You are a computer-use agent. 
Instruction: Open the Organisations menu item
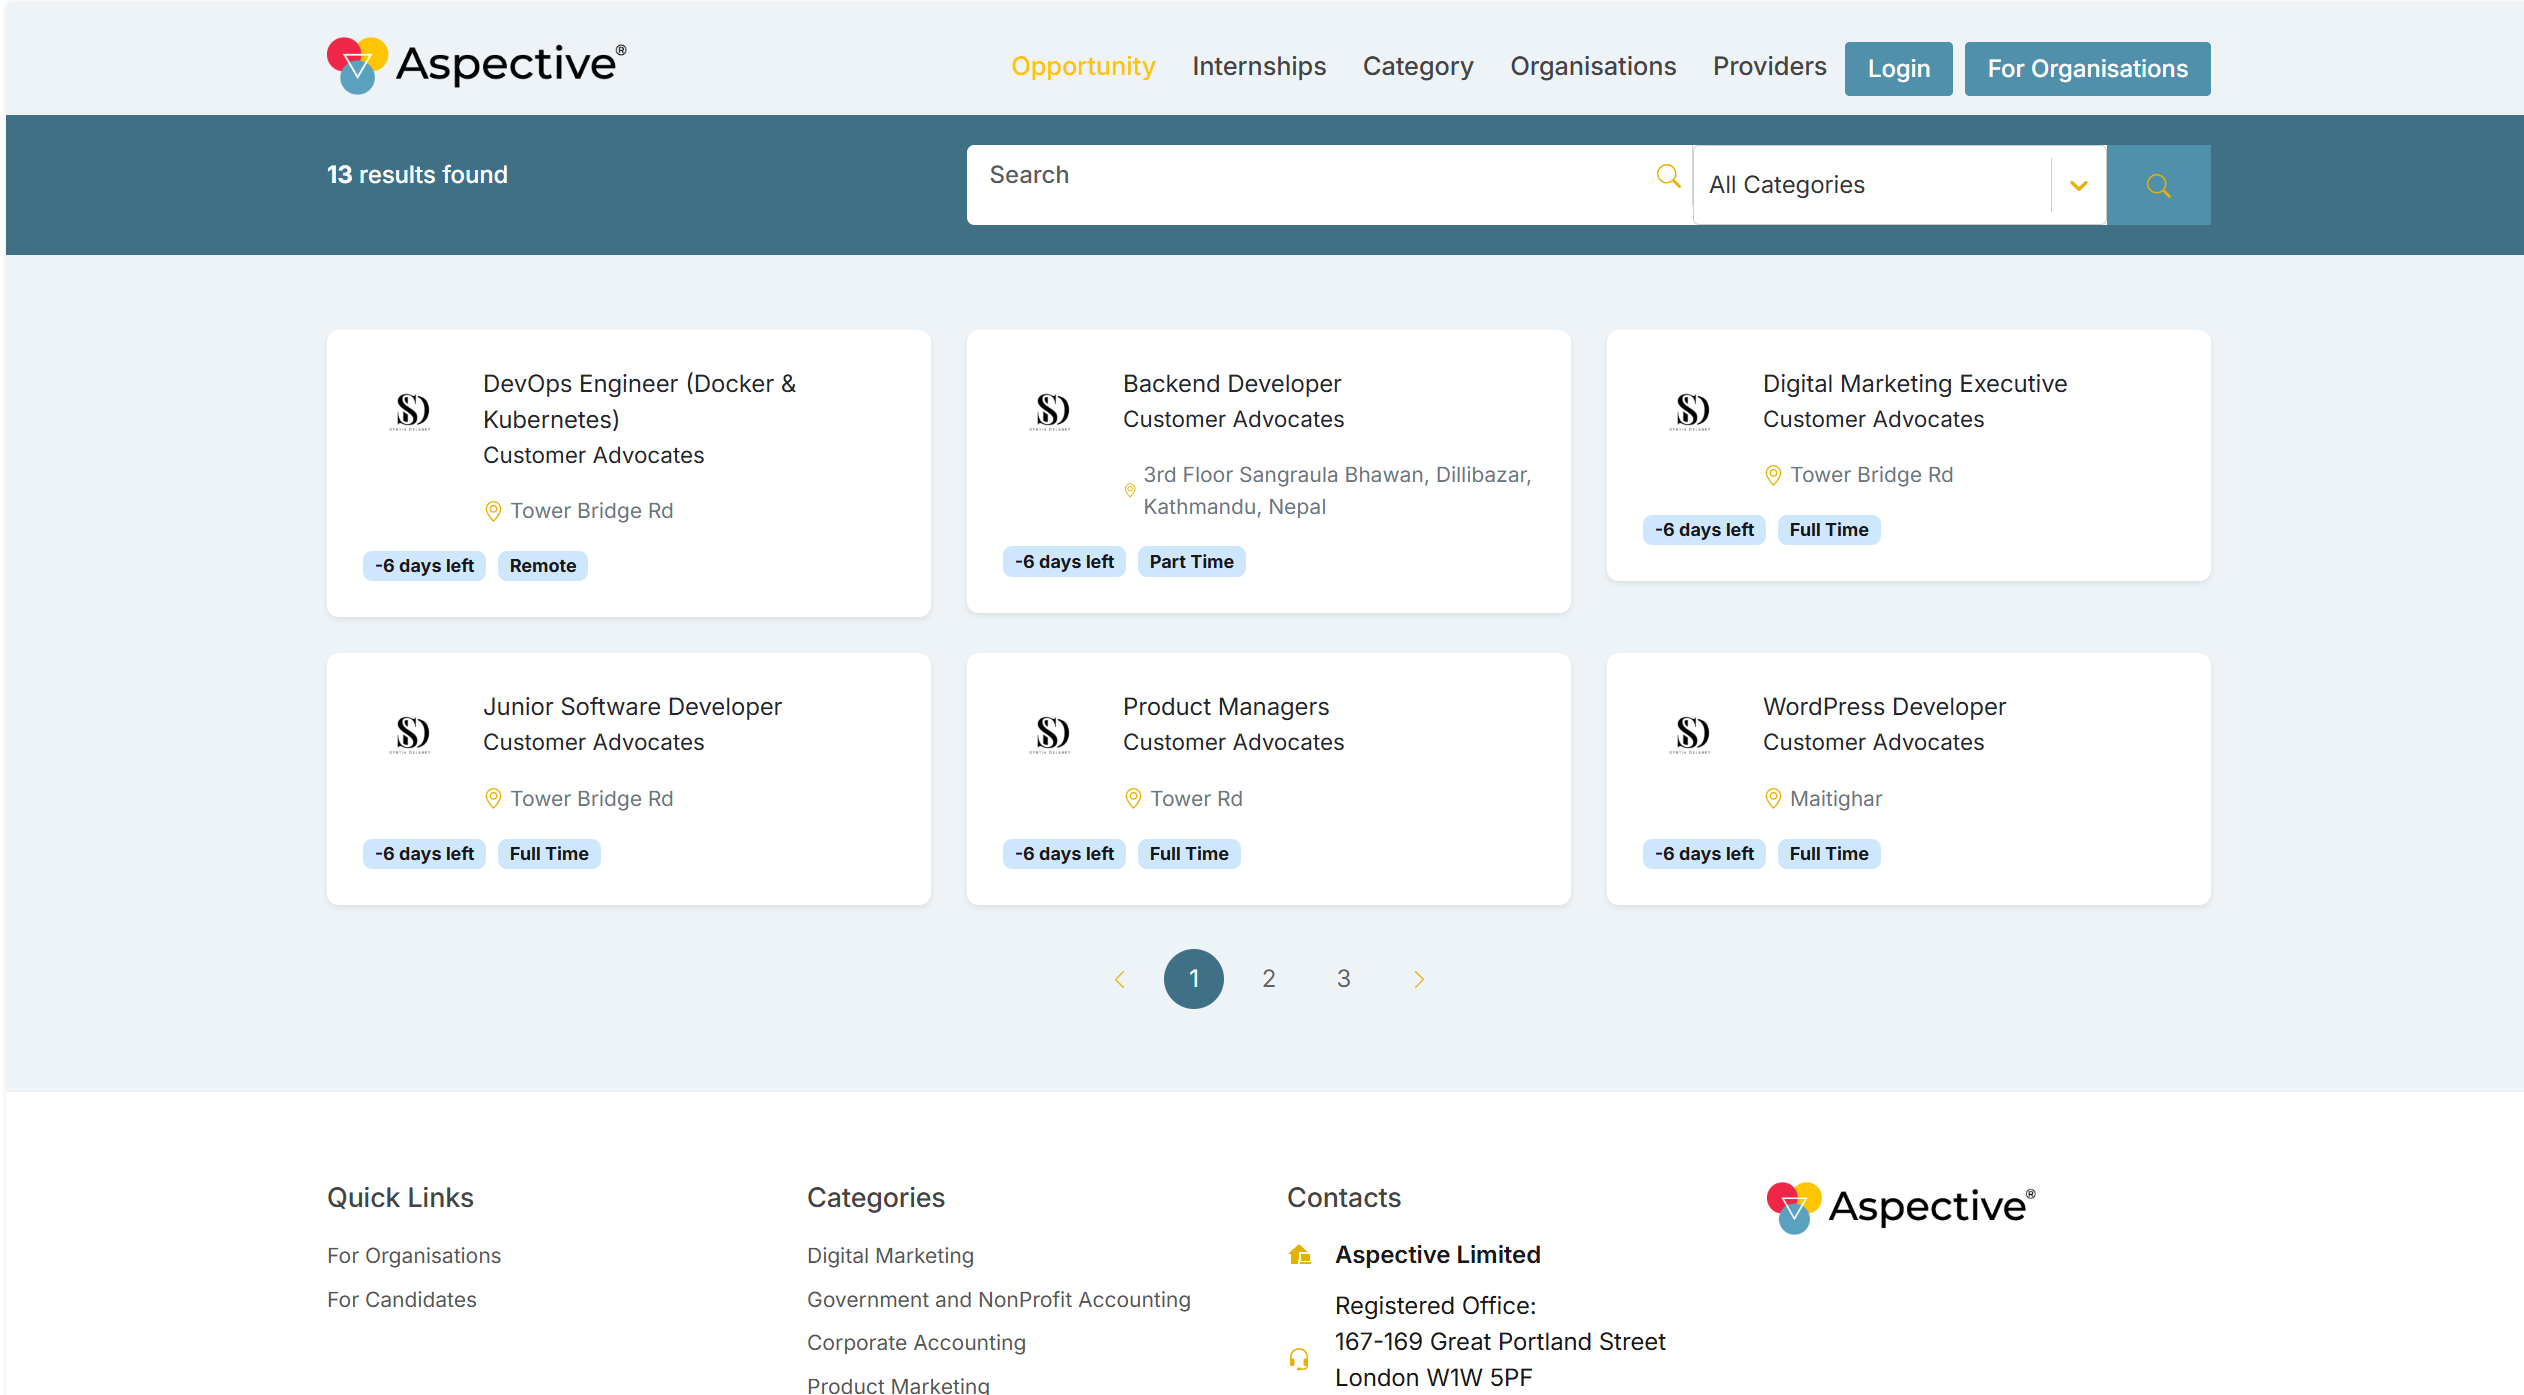pyautogui.click(x=1592, y=66)
